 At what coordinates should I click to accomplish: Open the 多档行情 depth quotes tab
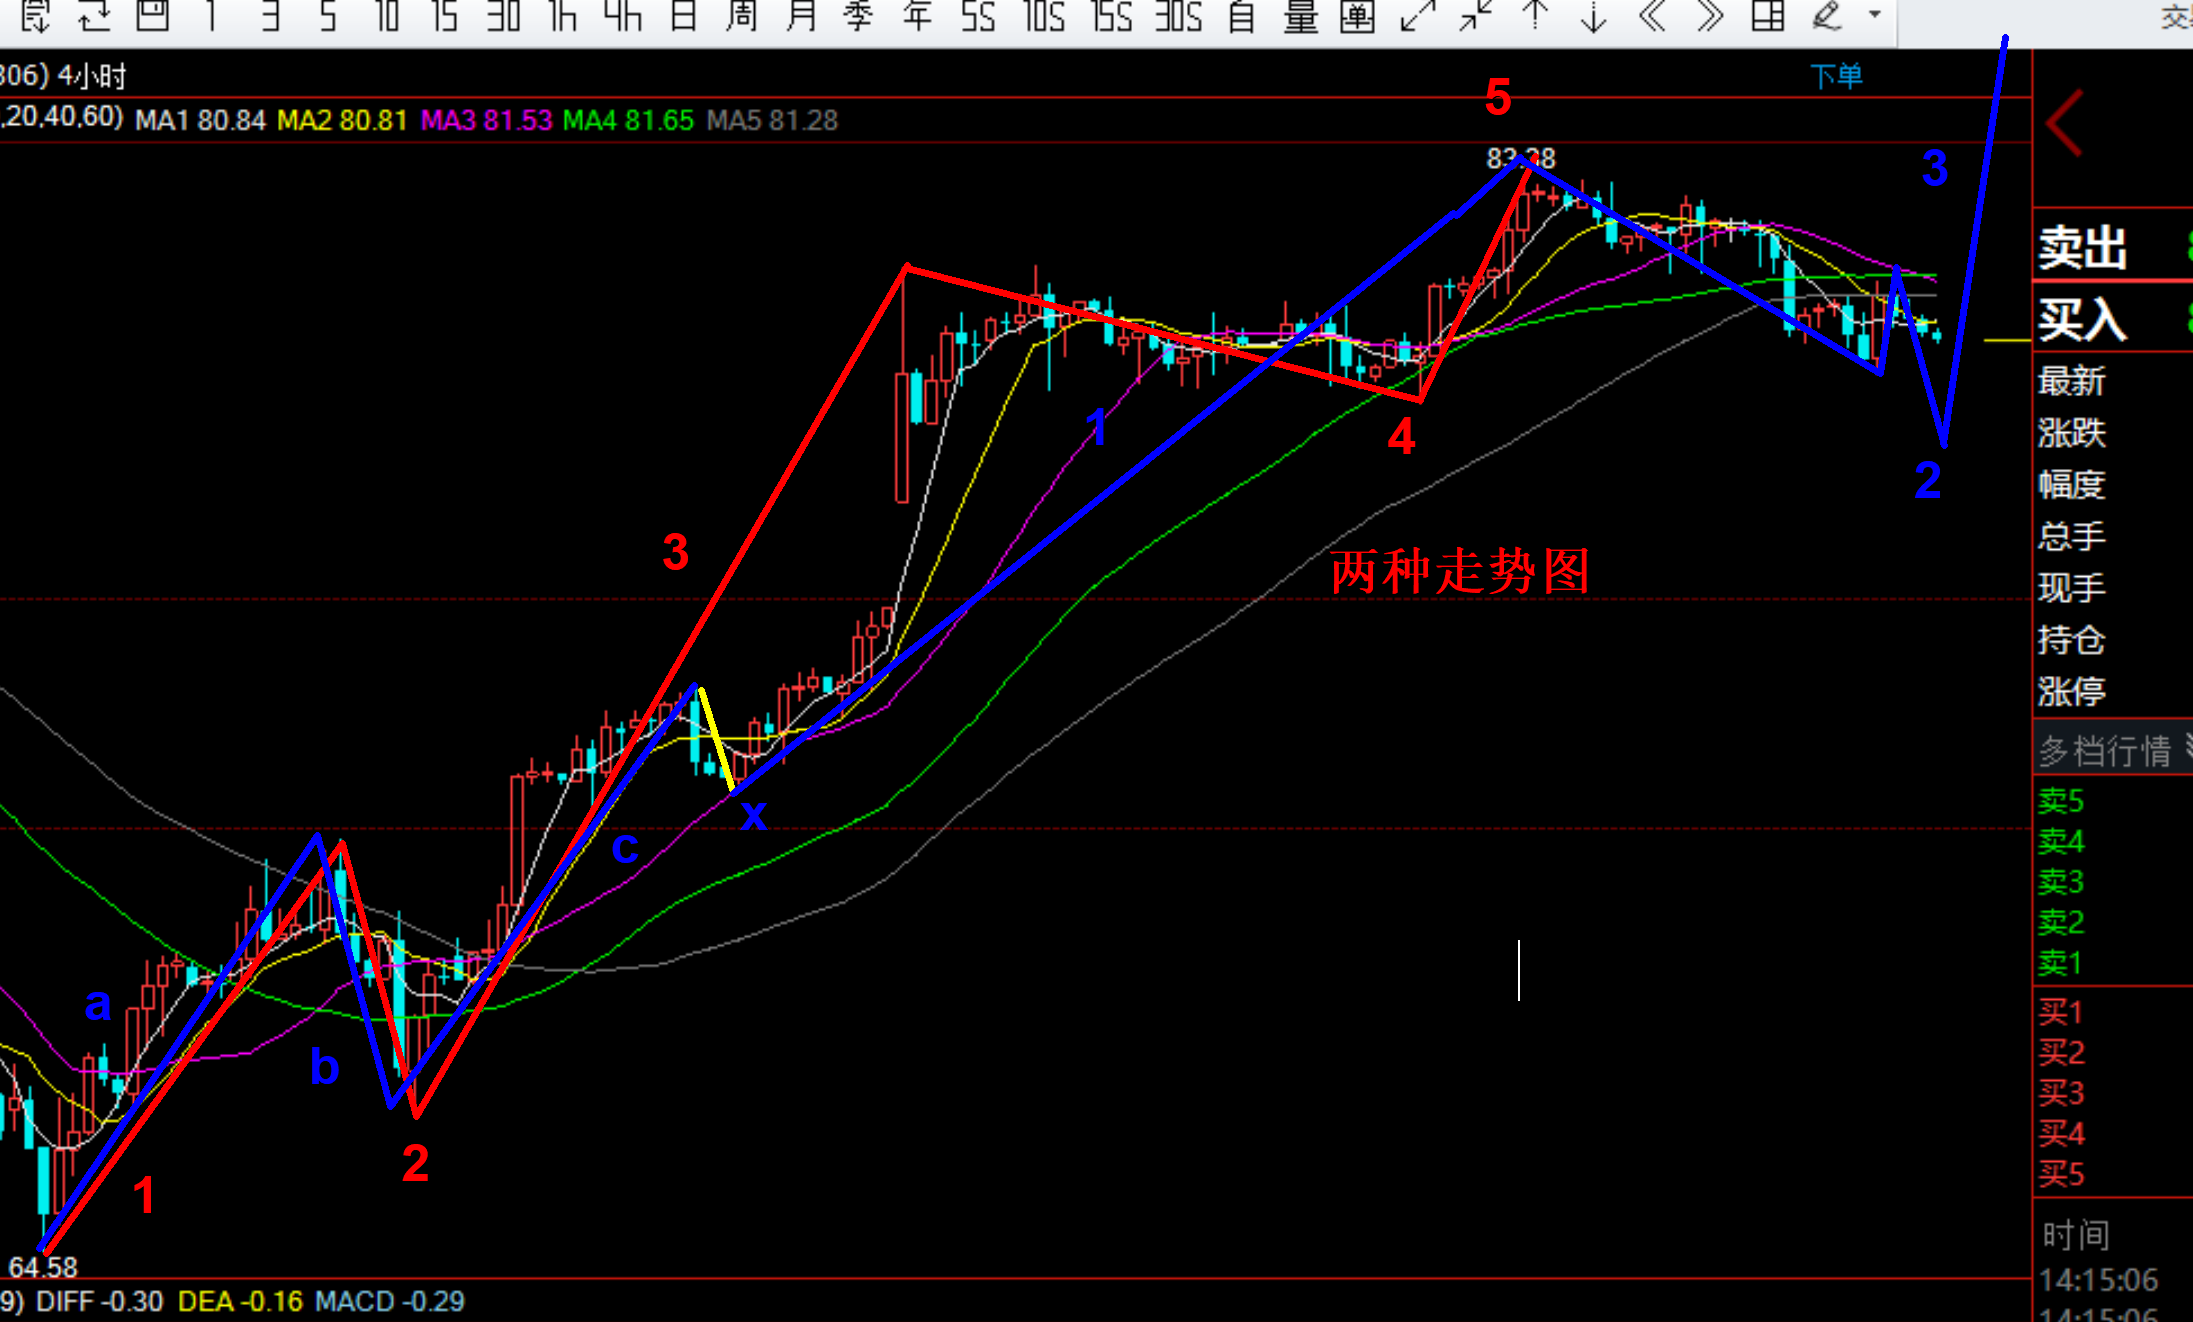[2105, 750]
